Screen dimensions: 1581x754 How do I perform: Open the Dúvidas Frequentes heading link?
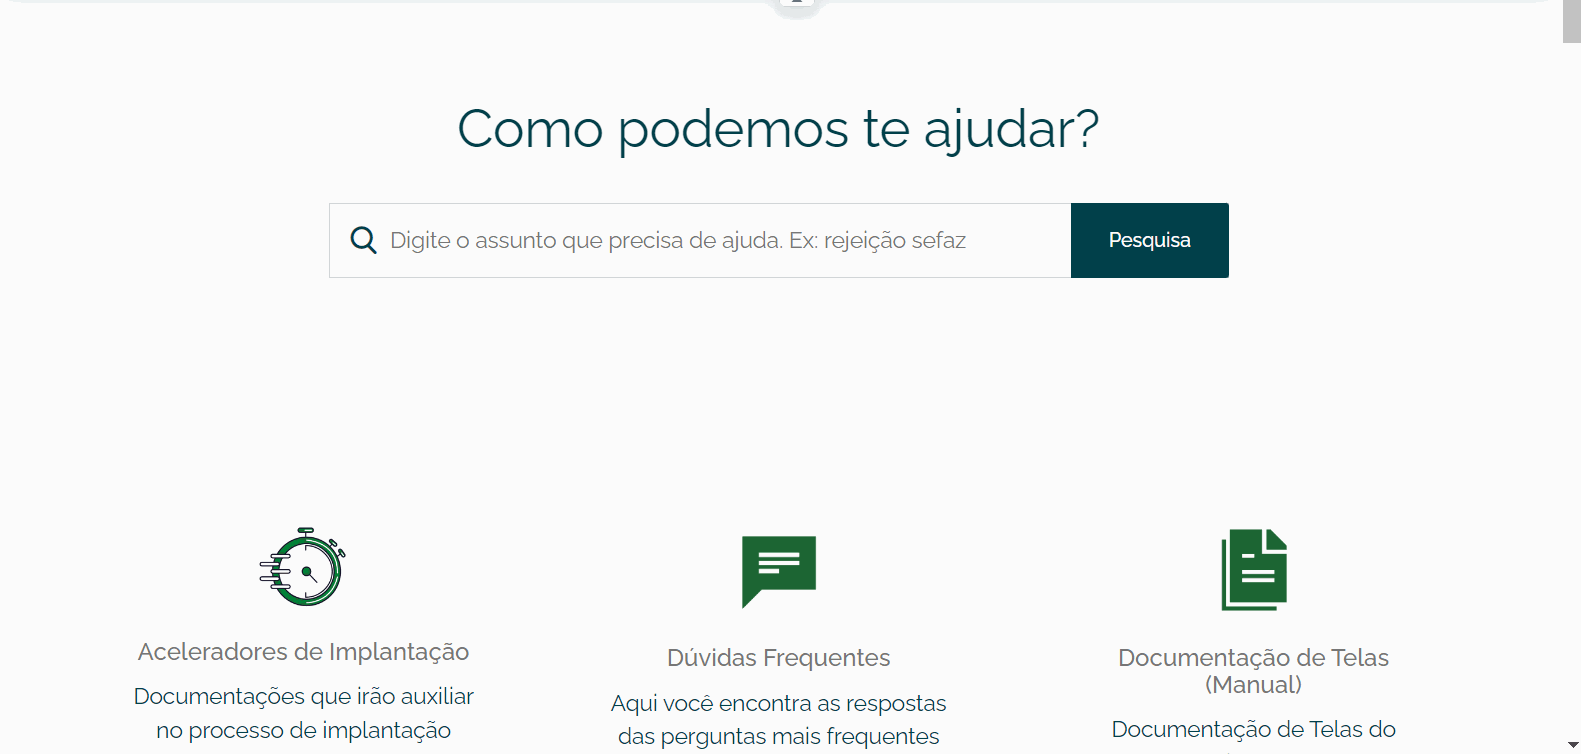pos(779,658)
